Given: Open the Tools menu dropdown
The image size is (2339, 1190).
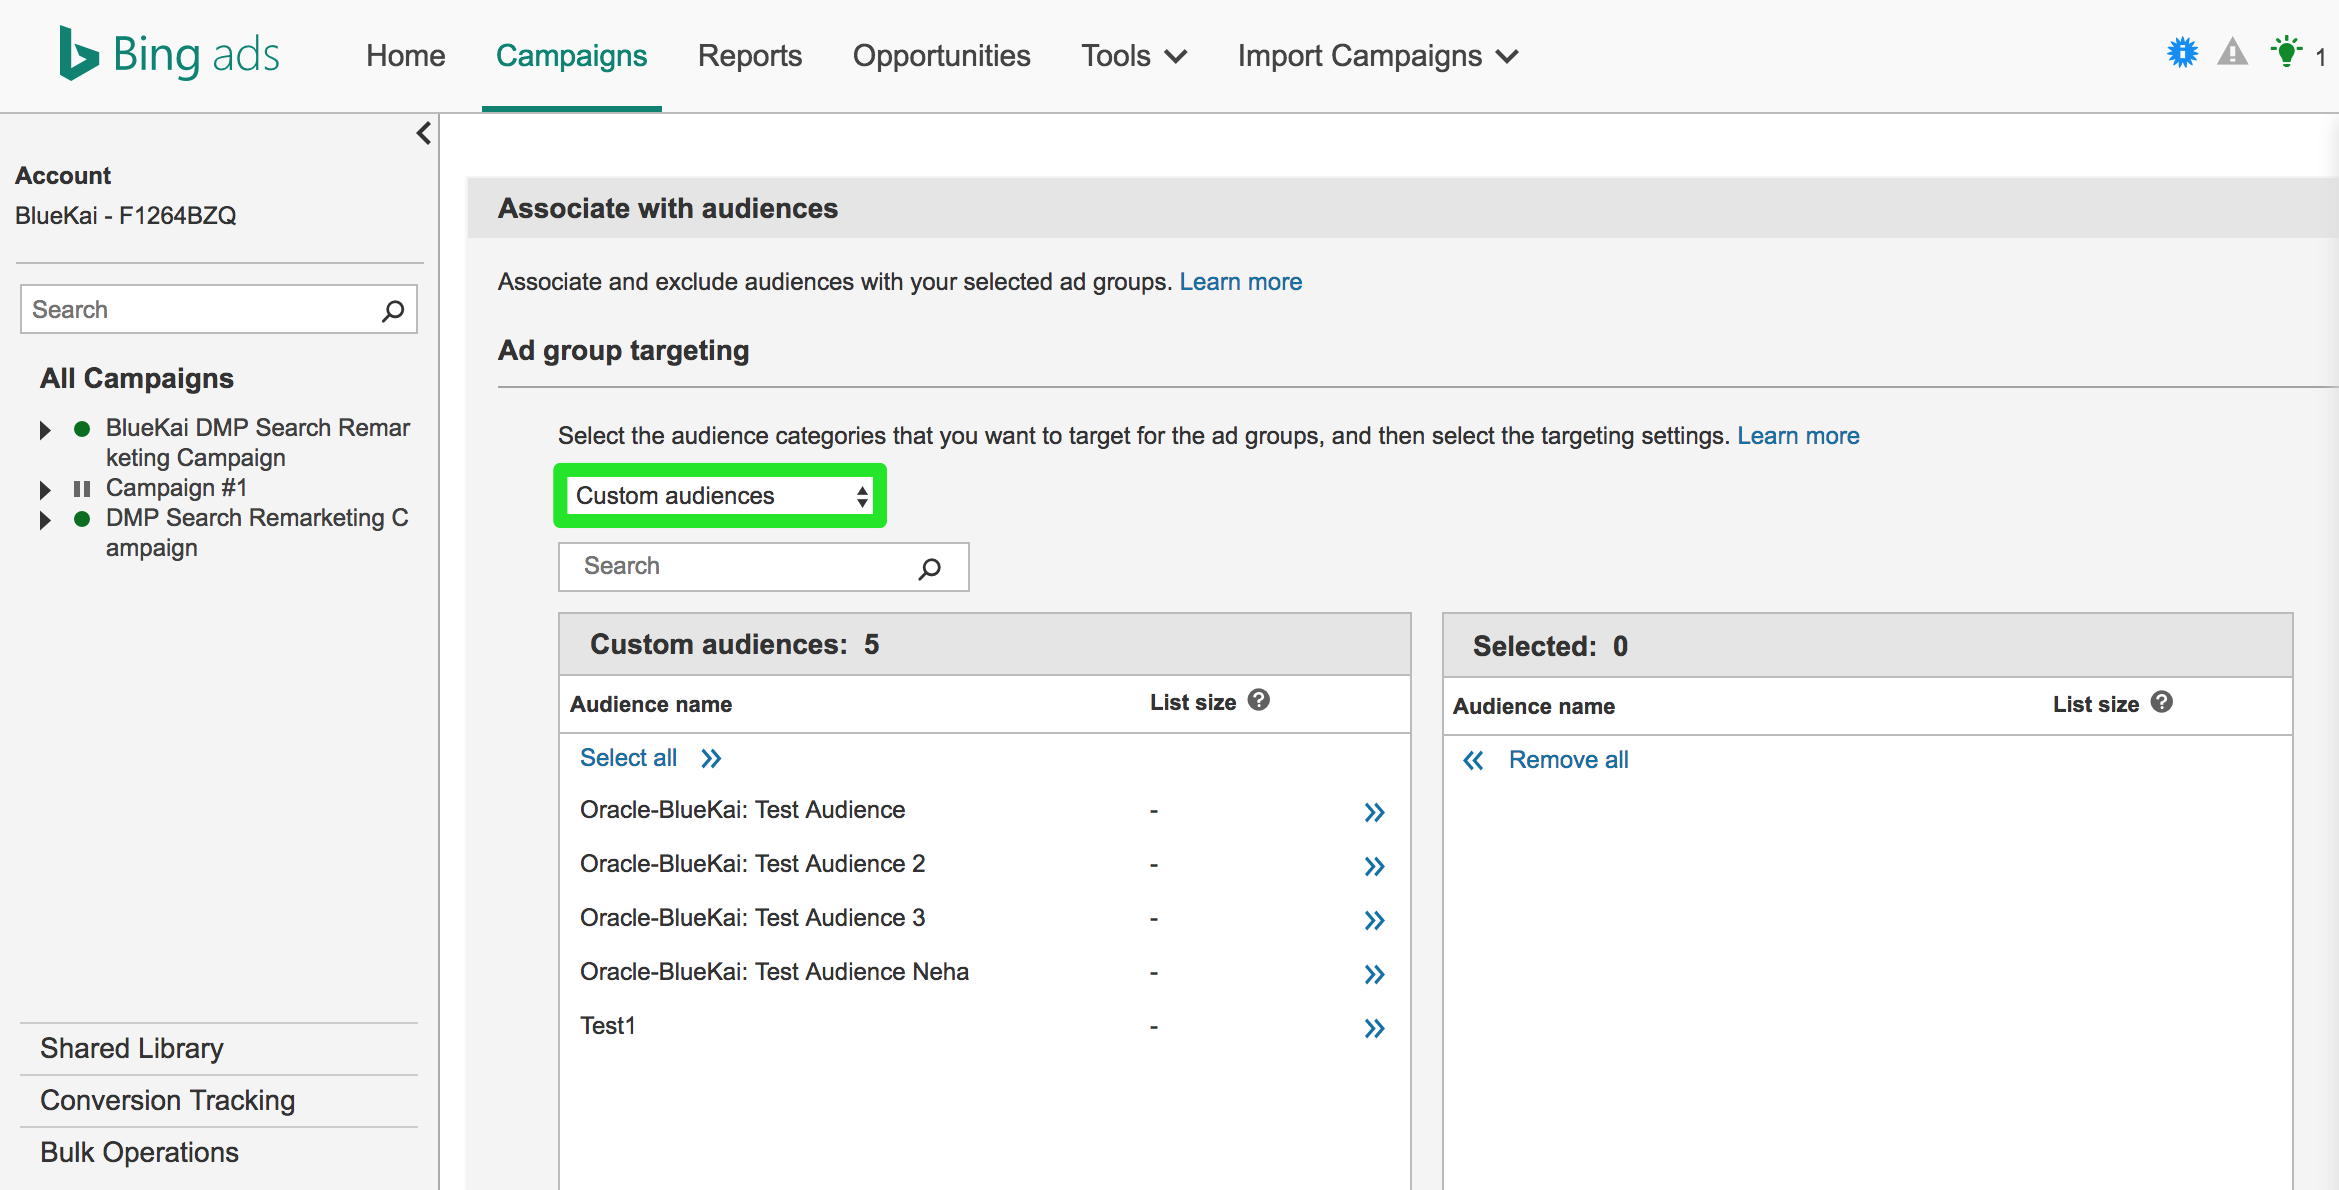Looking at the screenshot, I should (x=1133, y=56).
